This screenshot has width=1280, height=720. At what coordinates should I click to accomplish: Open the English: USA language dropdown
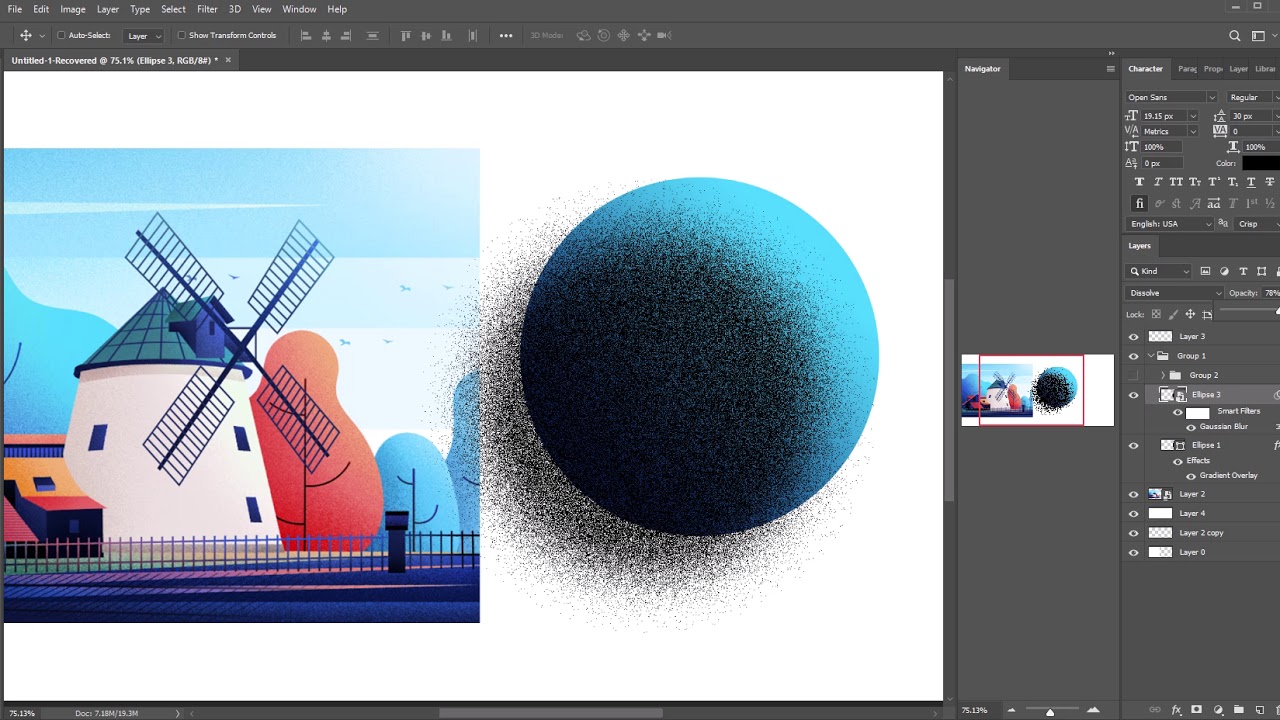click(1171, 224)
